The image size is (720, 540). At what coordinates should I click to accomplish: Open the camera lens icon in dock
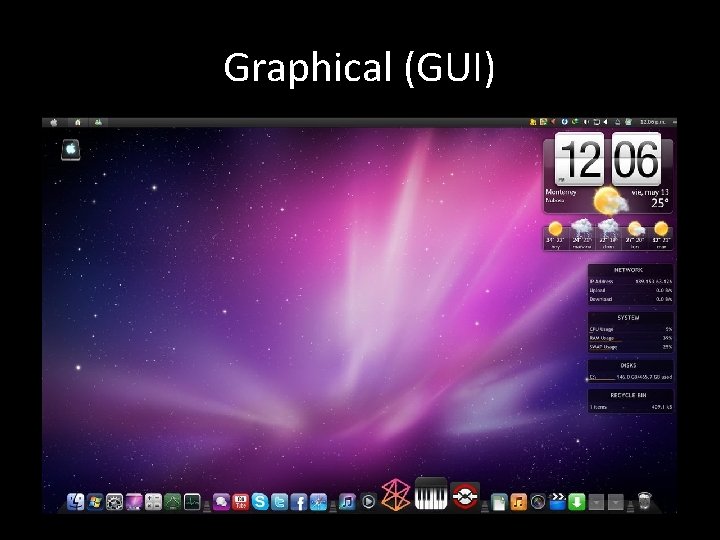[x=538, y=501]
